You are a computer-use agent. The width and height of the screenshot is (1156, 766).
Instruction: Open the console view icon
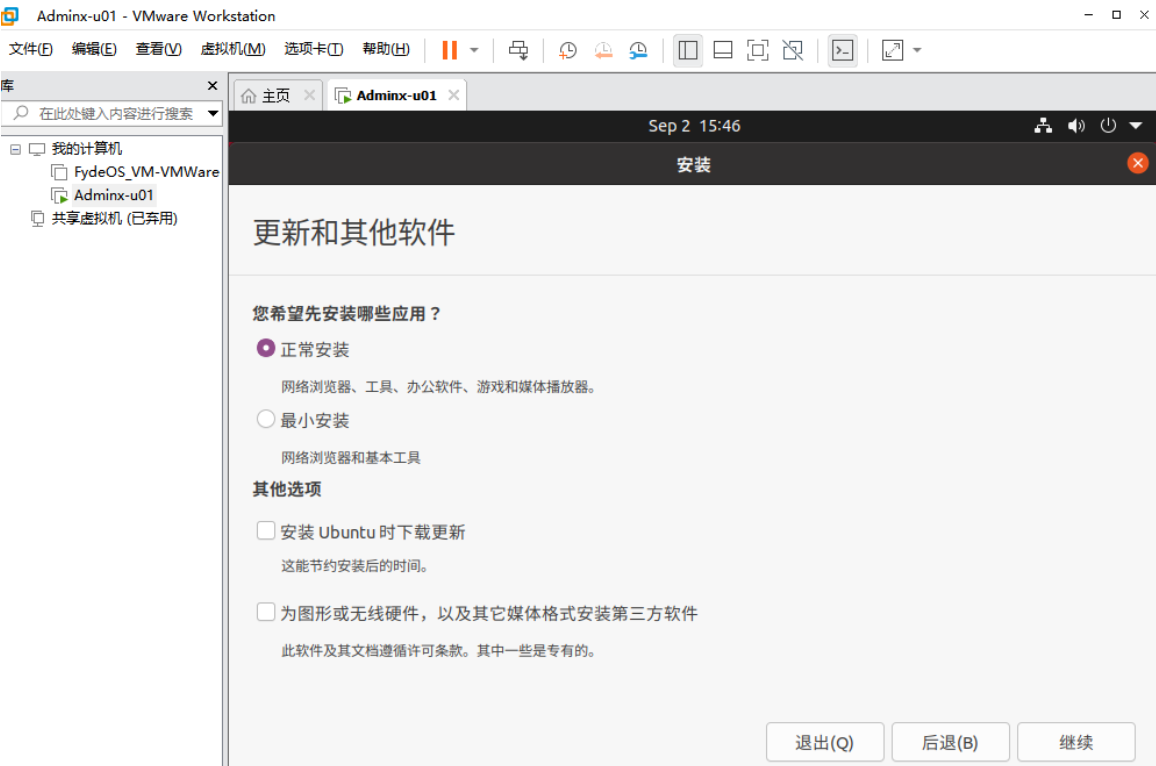[x=843, y=50]
